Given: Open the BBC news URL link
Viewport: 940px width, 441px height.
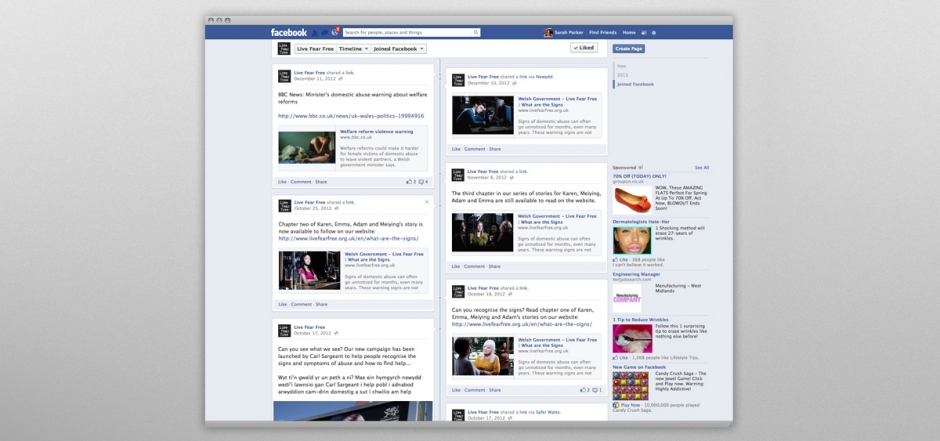Looking at the screenshot, I should (x=351, y=116).
